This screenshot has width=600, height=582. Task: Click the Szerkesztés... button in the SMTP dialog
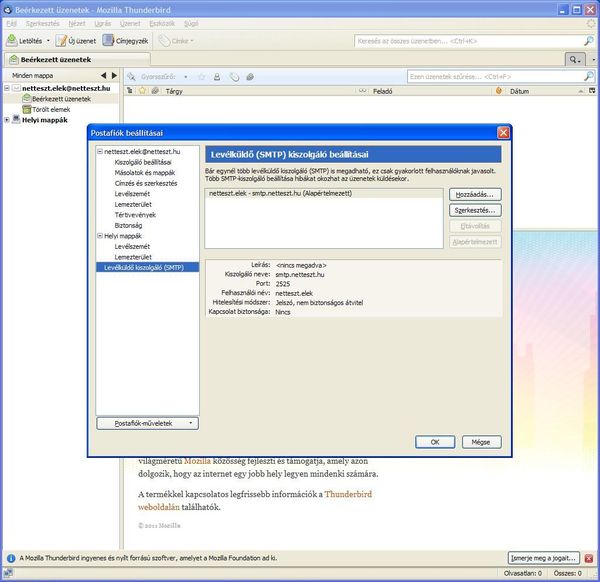pyautogui.click(x=475, y=210)
